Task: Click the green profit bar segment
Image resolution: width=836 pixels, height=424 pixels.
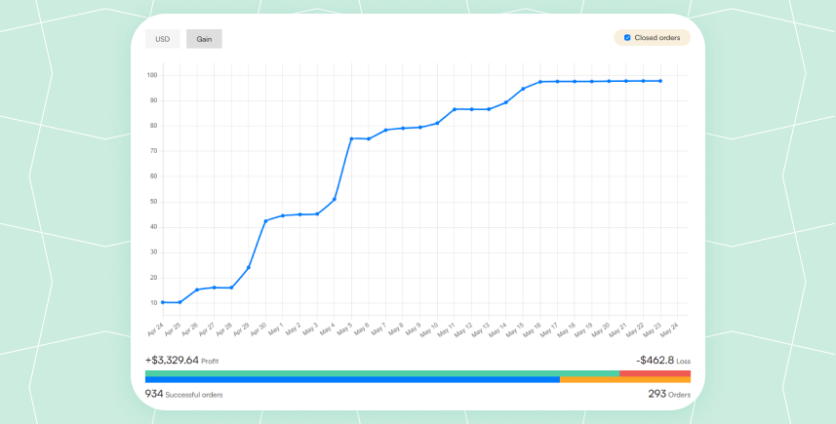Action: pos(380,373)
